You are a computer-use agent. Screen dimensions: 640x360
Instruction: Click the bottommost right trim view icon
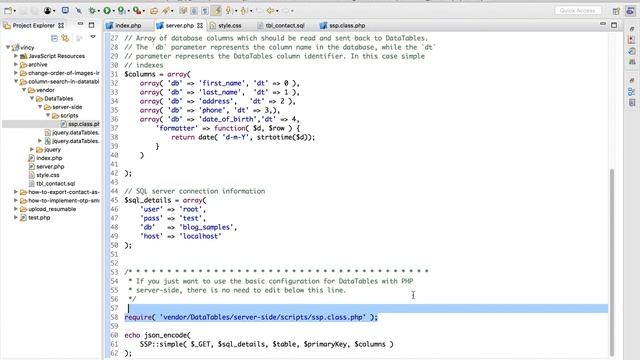632,102
